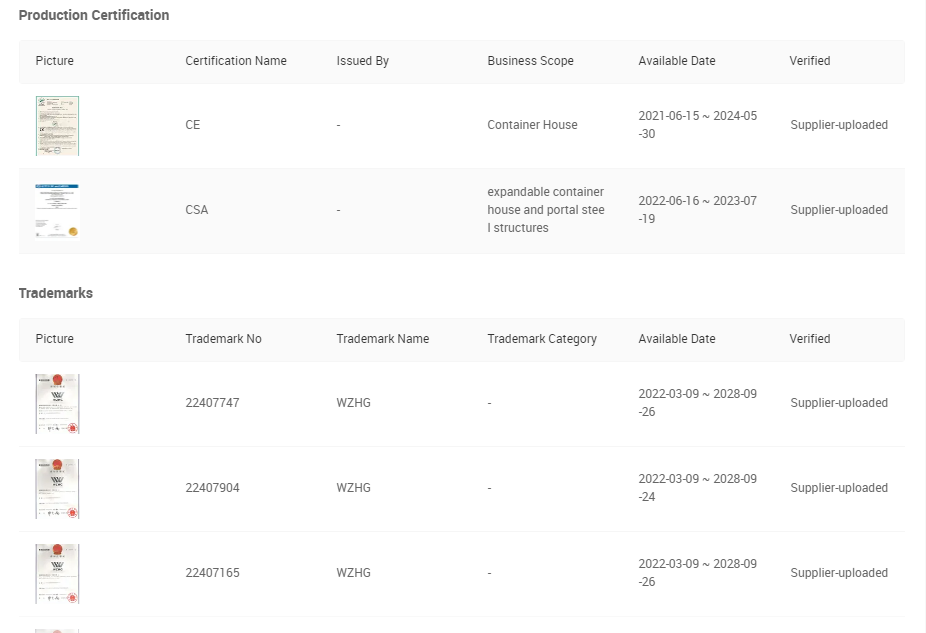Click the Container House business scope cell
Screen dimensions: 926x633
click(532, 125)
